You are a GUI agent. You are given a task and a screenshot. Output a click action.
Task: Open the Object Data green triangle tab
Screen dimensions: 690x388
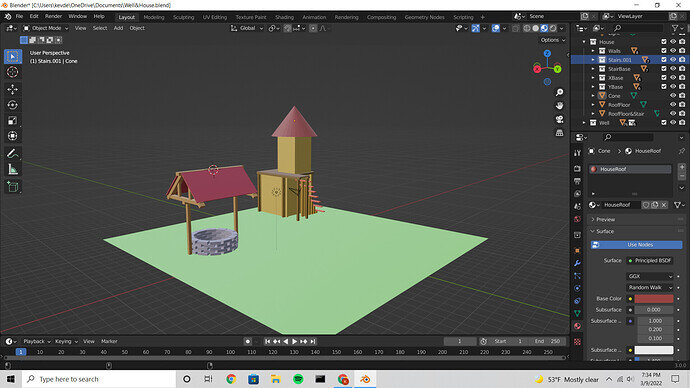click(577, 313)
